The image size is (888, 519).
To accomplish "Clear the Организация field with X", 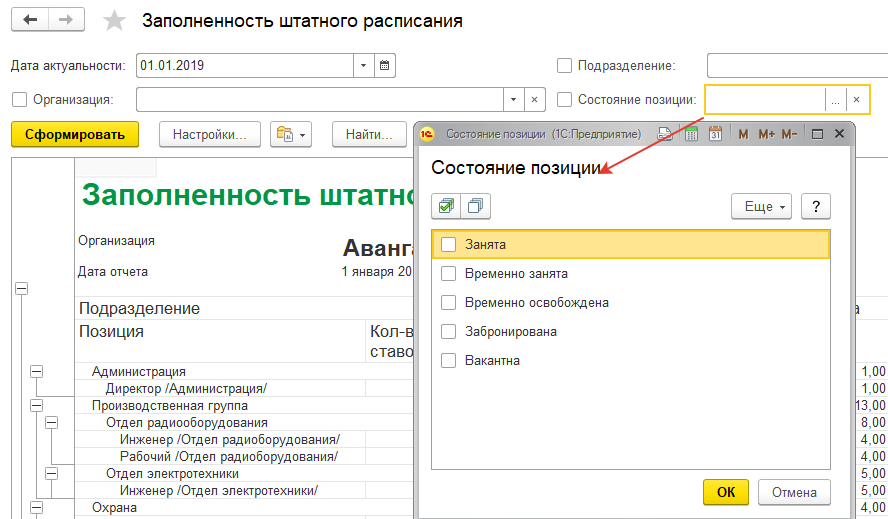I will tap(534, 100).
